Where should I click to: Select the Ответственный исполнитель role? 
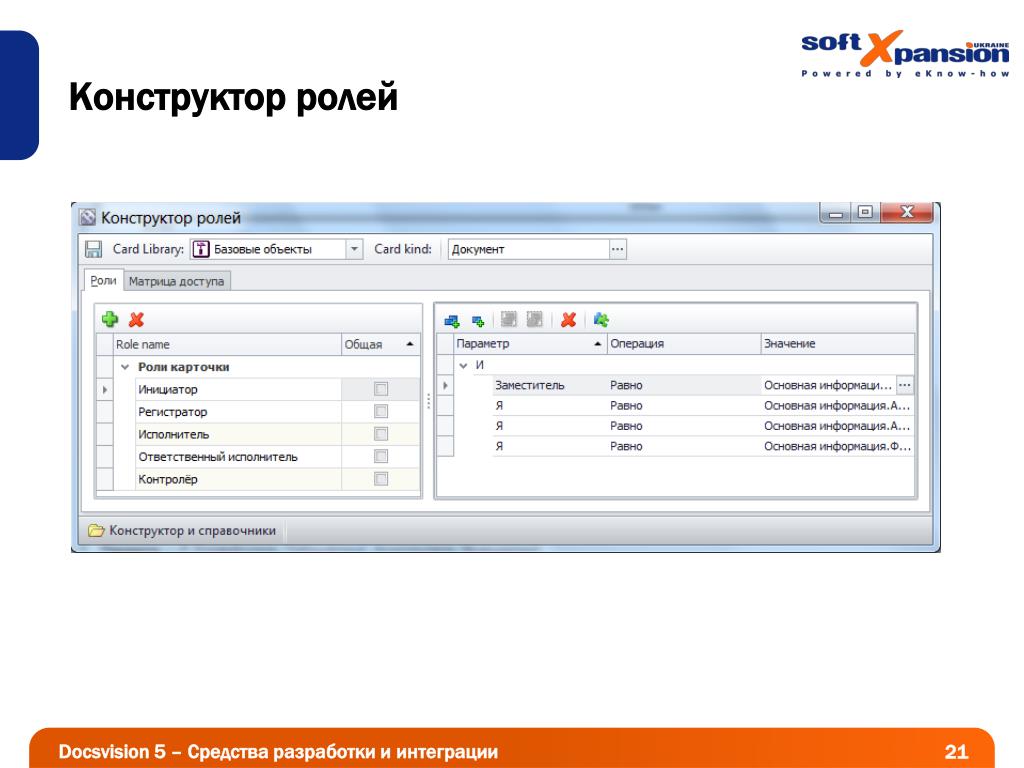click(238, 456)
